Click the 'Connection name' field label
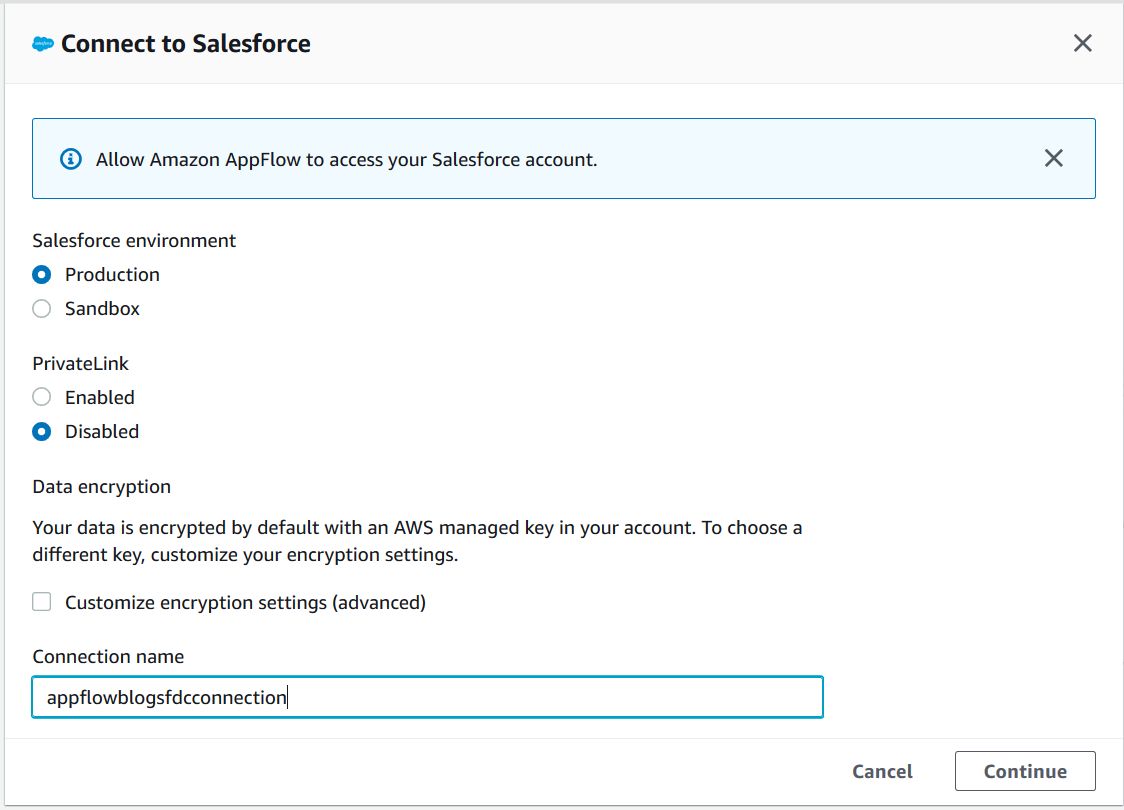 pyautogui.click(x=108, y=657)
